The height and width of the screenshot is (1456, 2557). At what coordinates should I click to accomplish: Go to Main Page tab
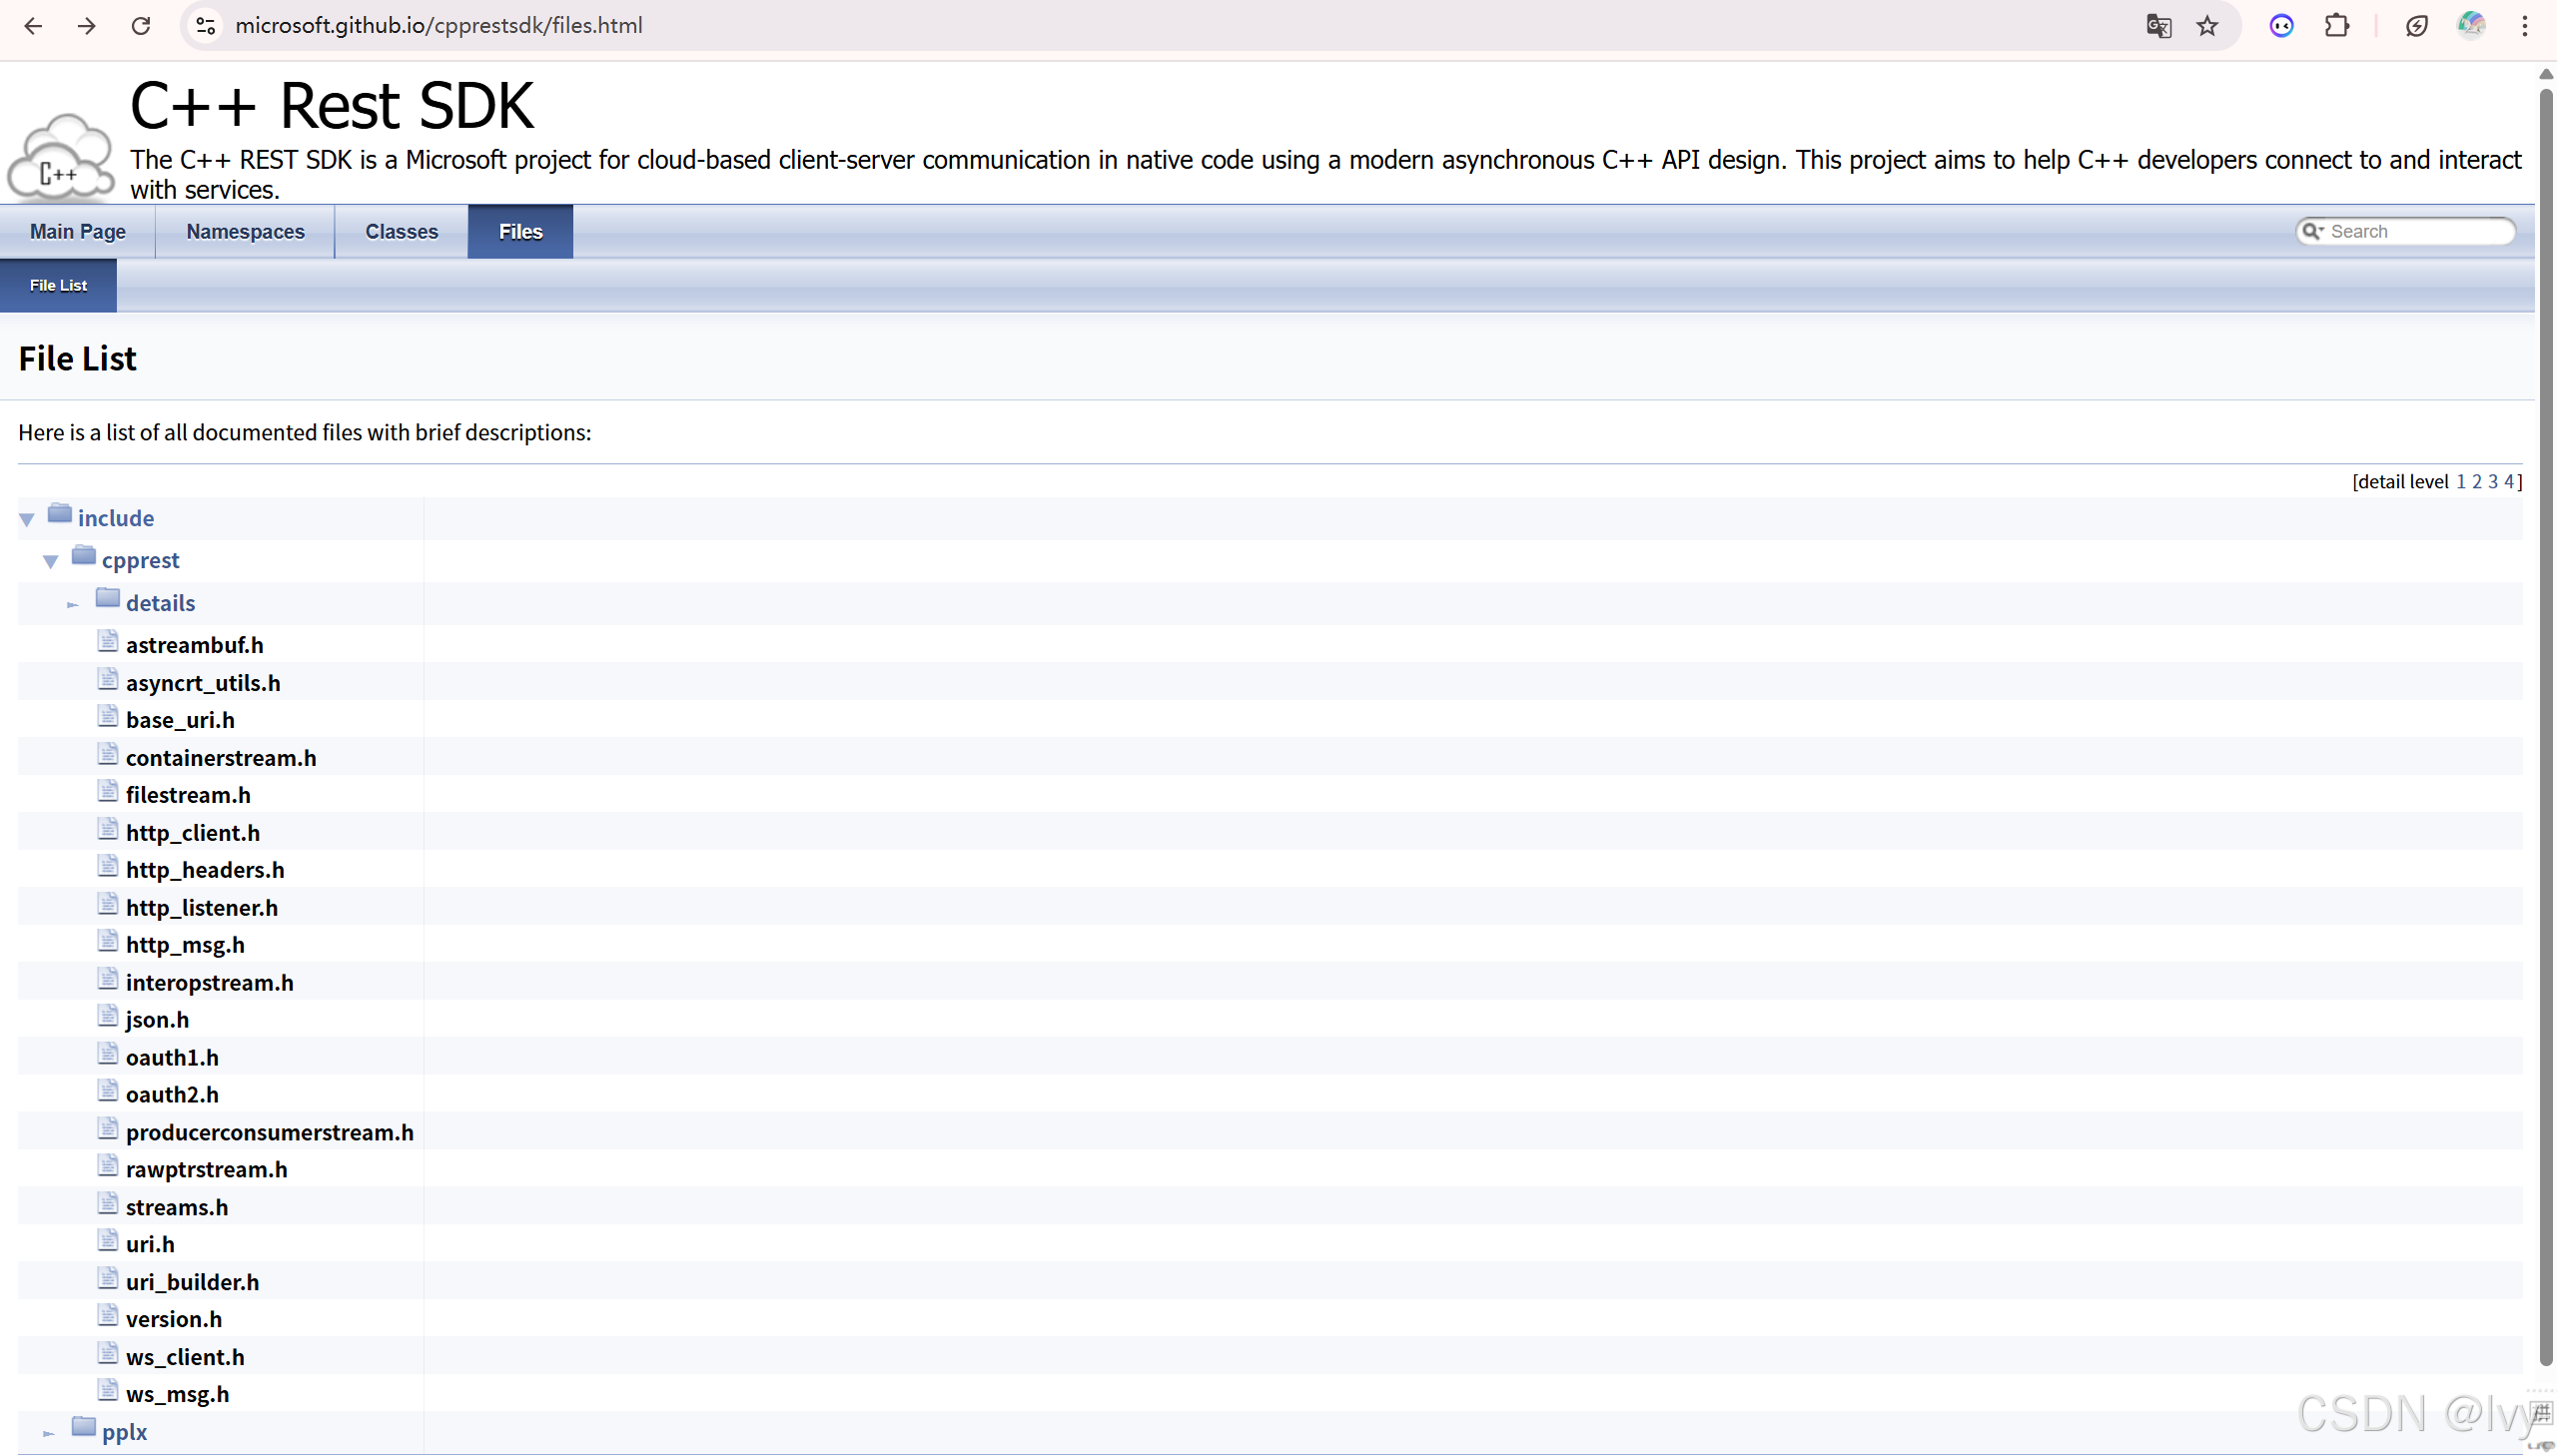(x=78, y=231)
